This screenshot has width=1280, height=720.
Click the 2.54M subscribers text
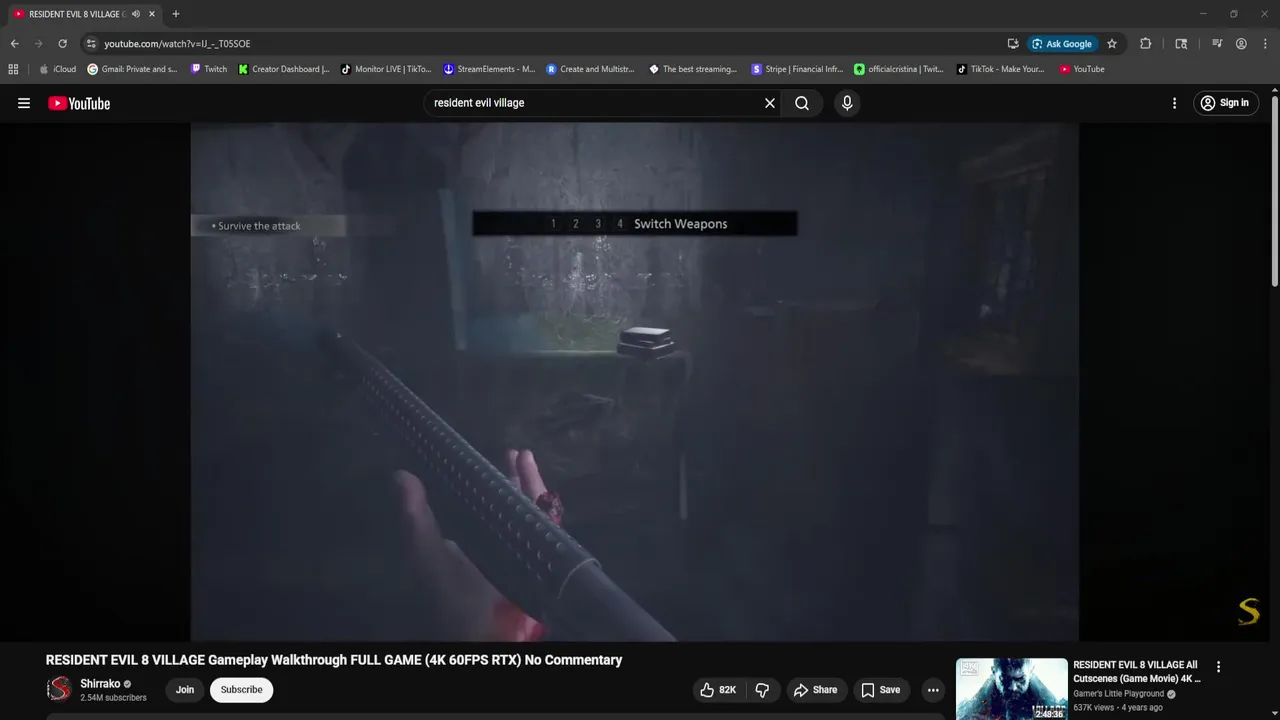[113, 698]
